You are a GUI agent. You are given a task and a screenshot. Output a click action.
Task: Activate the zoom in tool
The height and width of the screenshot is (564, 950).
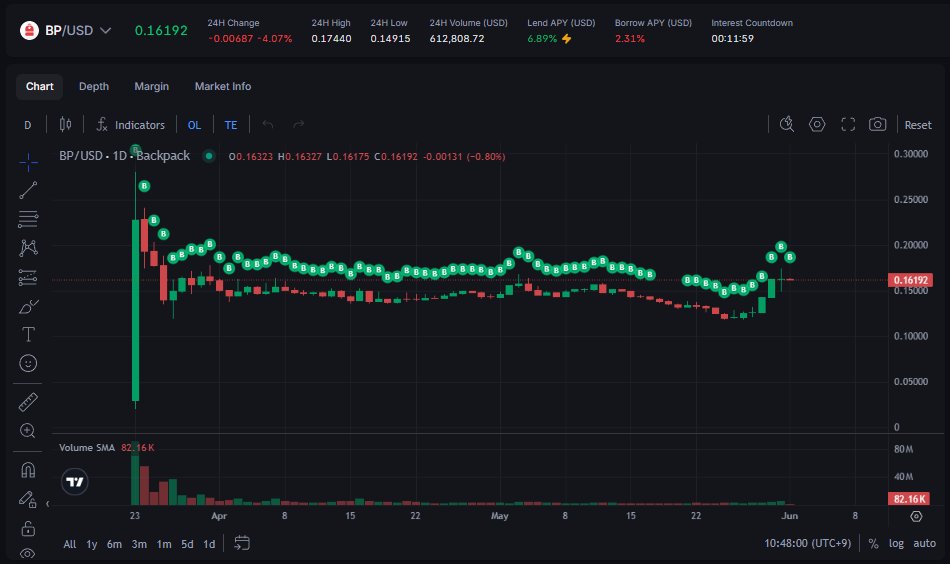point(28,430)
